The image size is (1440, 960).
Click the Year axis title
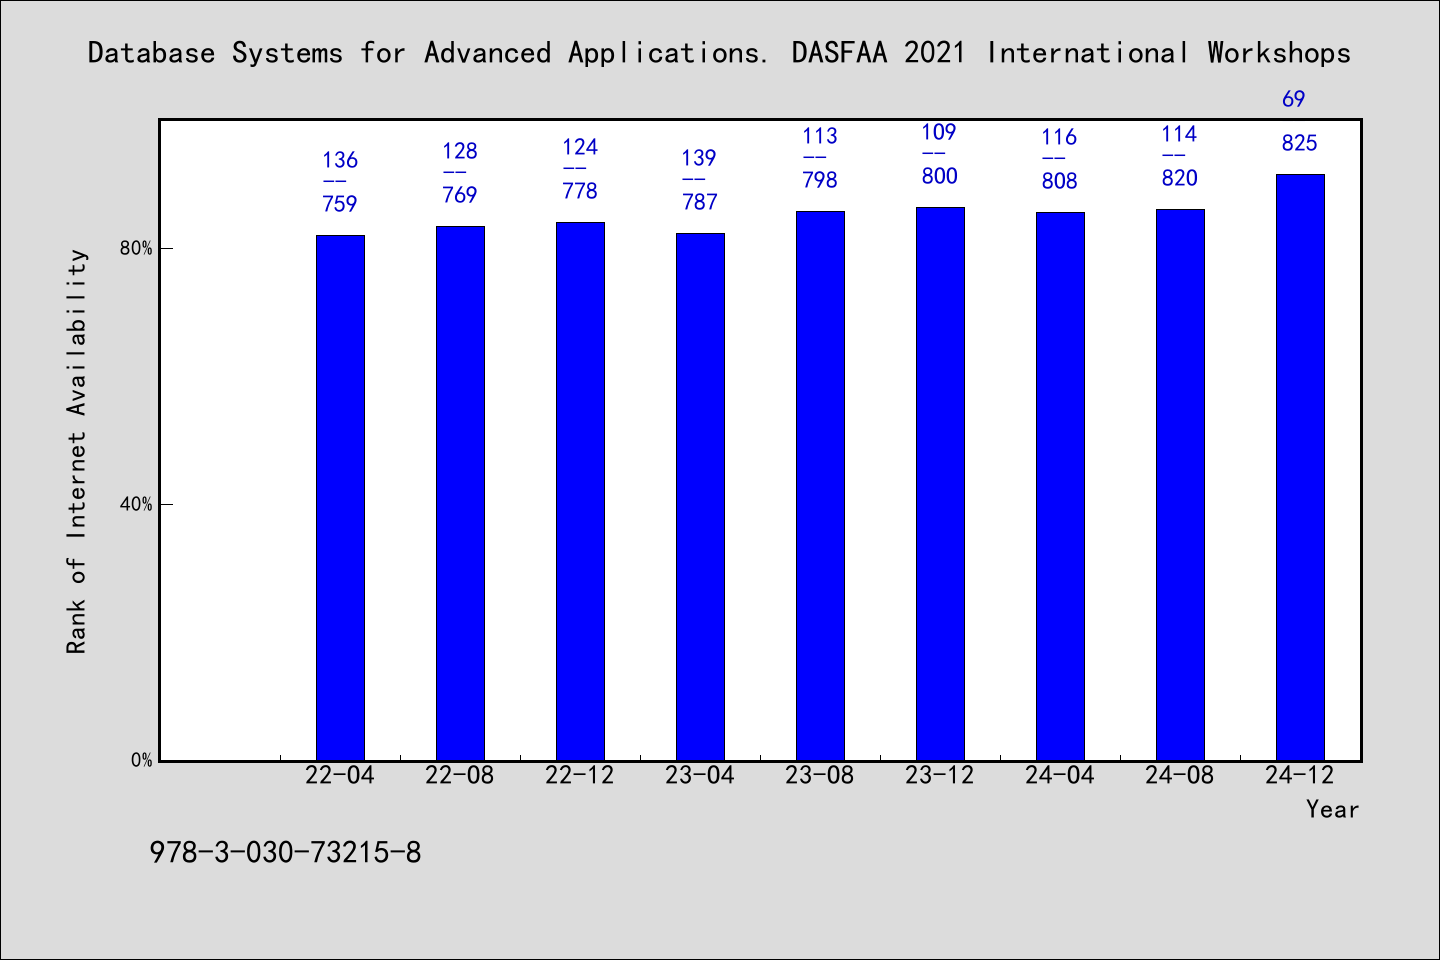(1333, 809)
